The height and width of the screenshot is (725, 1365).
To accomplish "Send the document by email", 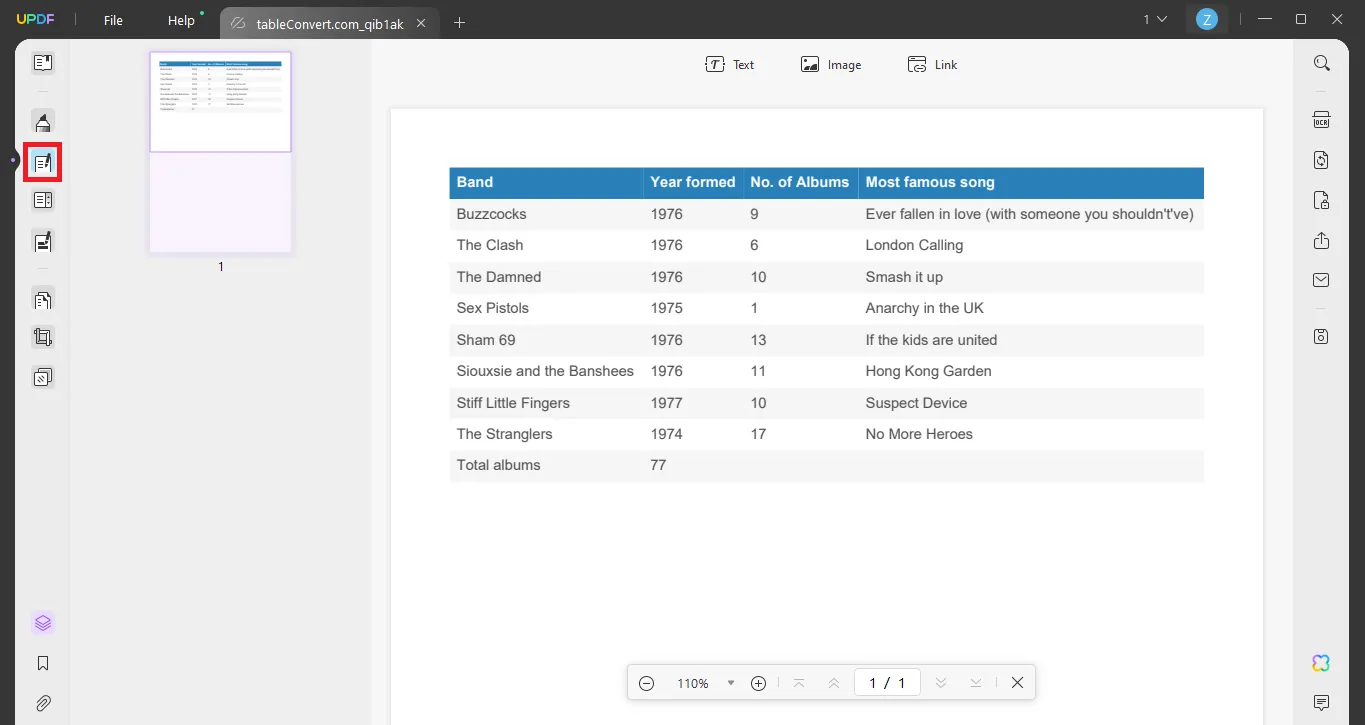I will click(x=1321, y=280).
